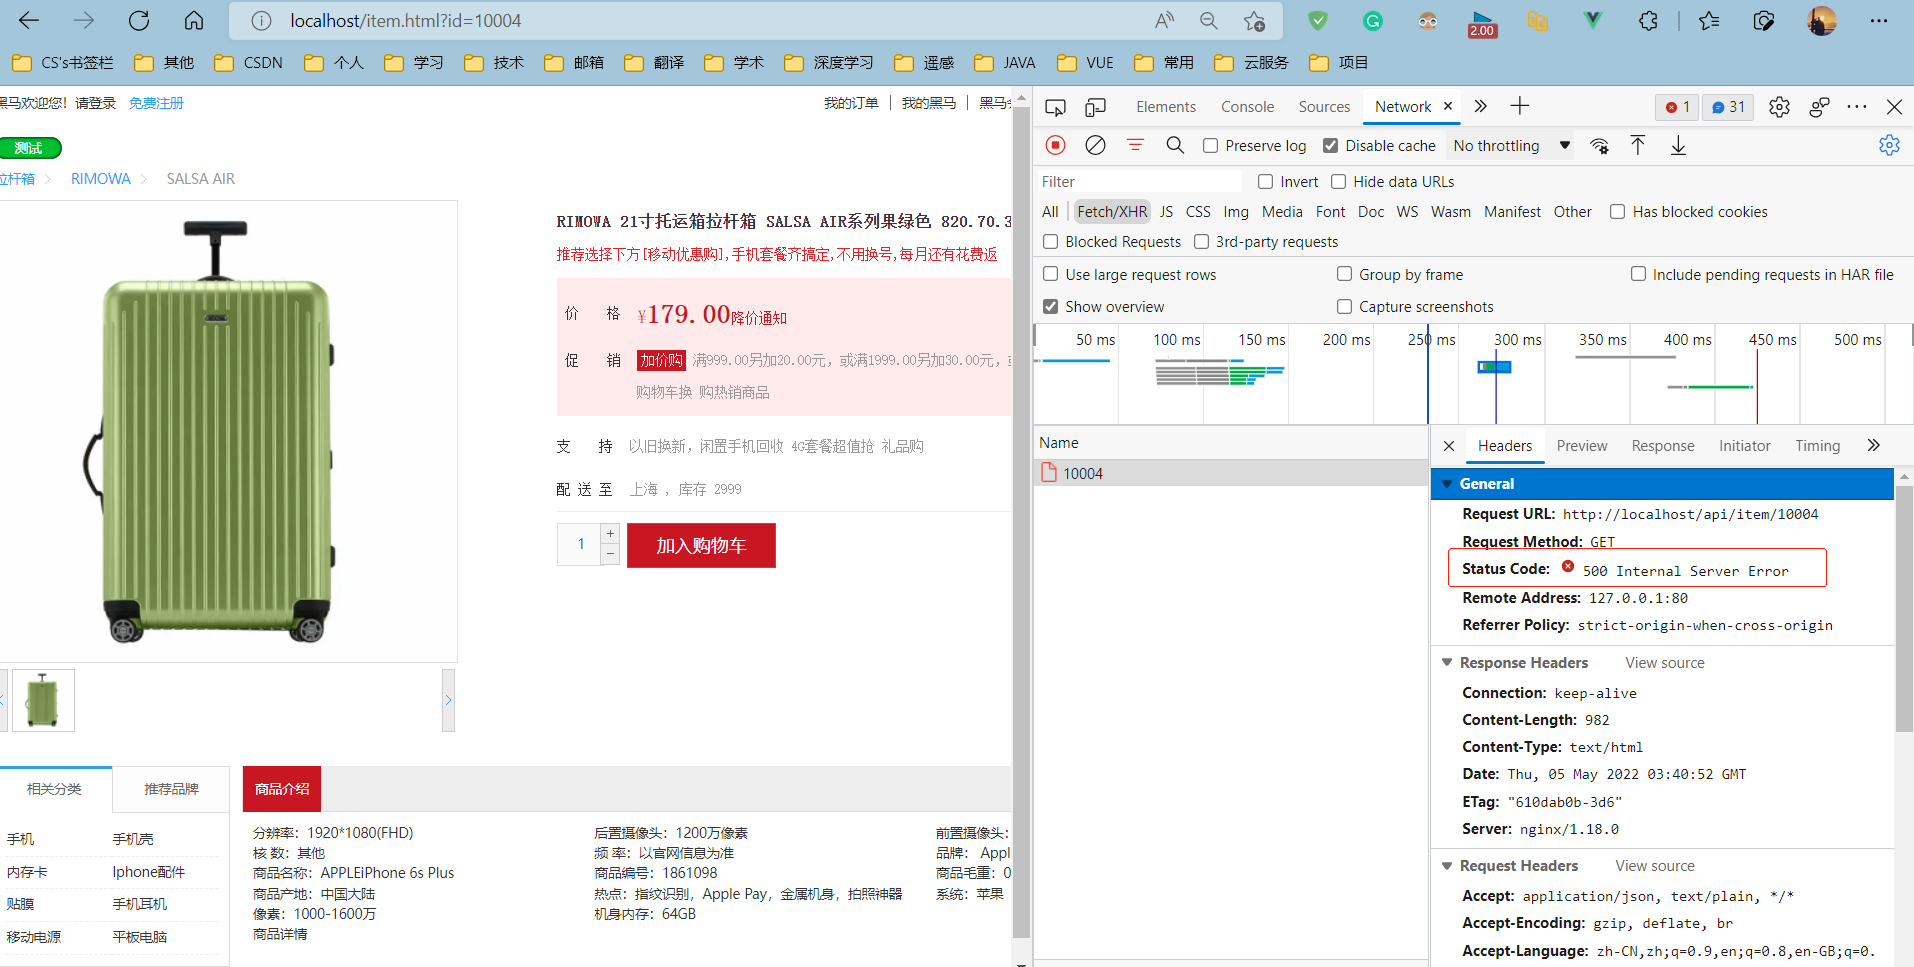1914x967 pixels.
Task: Export HAR file with download arrow
Action: coord(1678,145)
